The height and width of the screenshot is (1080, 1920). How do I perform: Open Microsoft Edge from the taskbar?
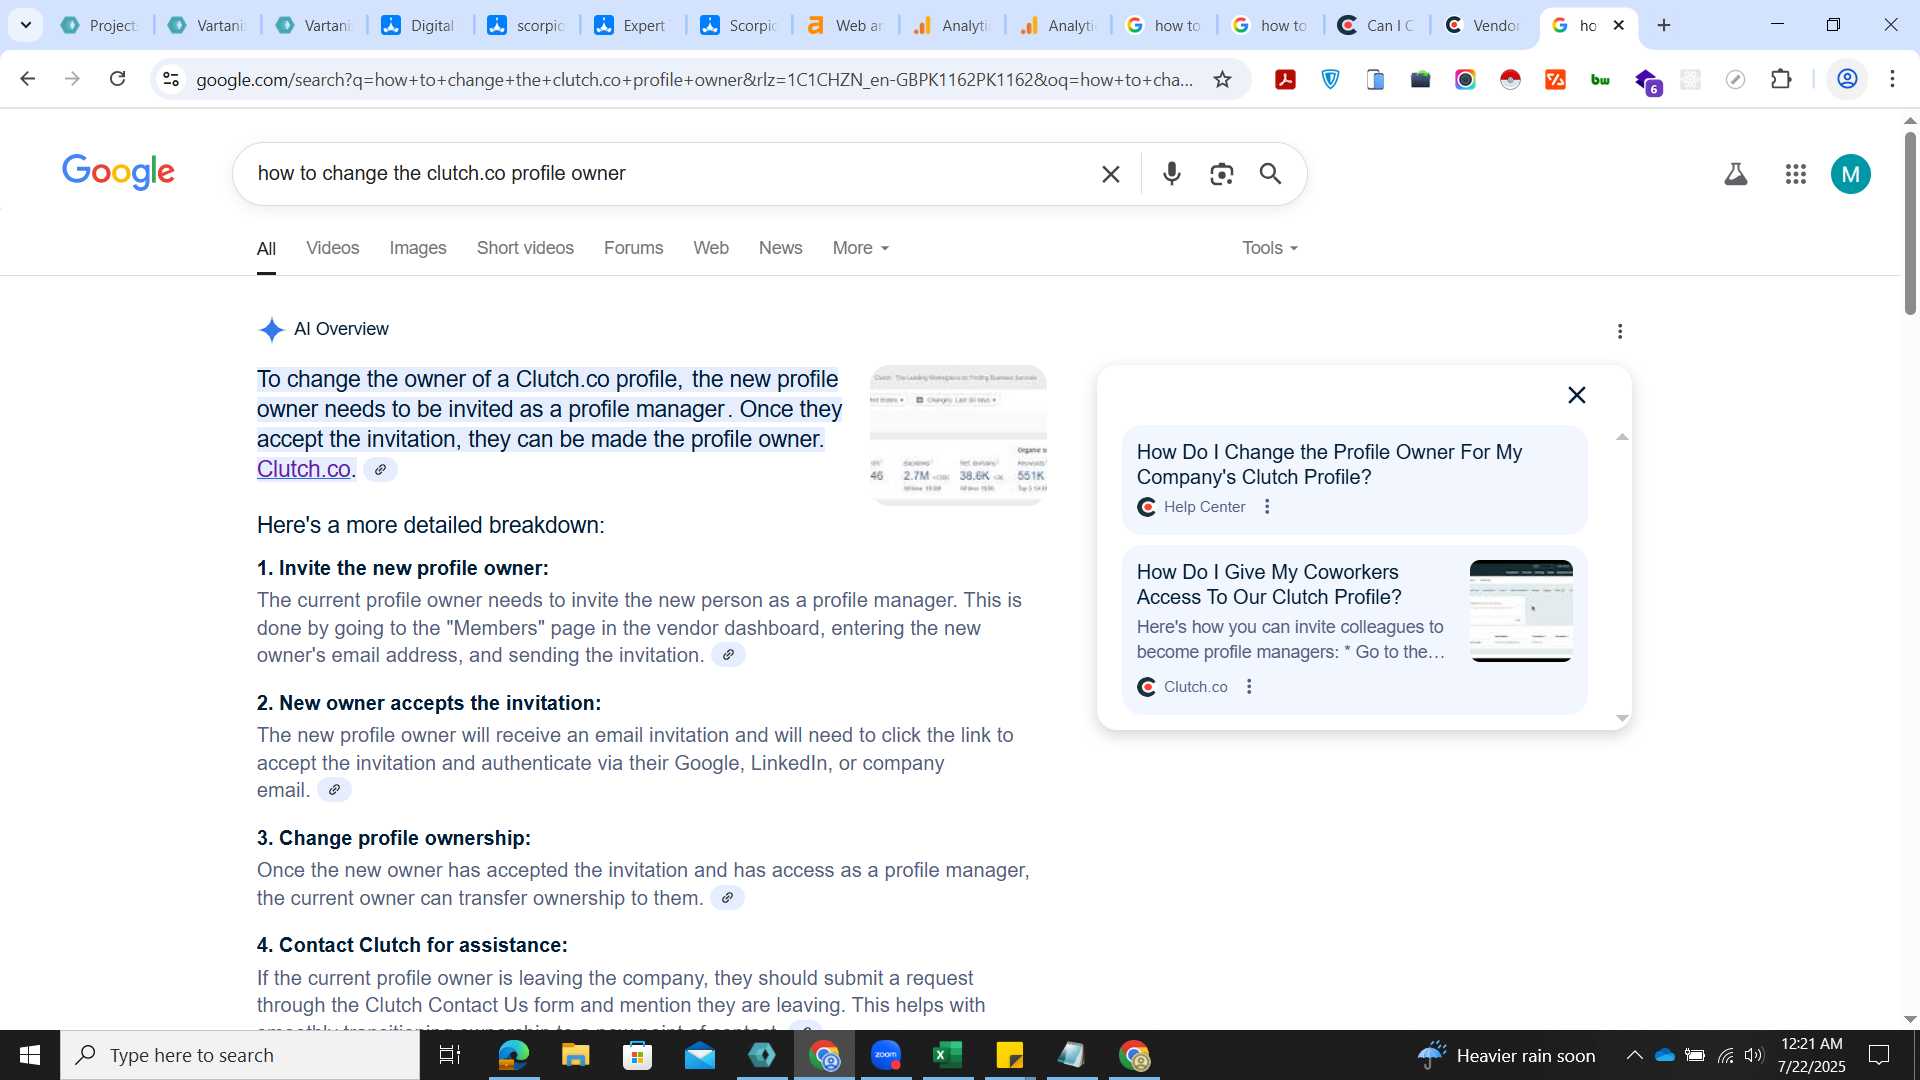513,1055
